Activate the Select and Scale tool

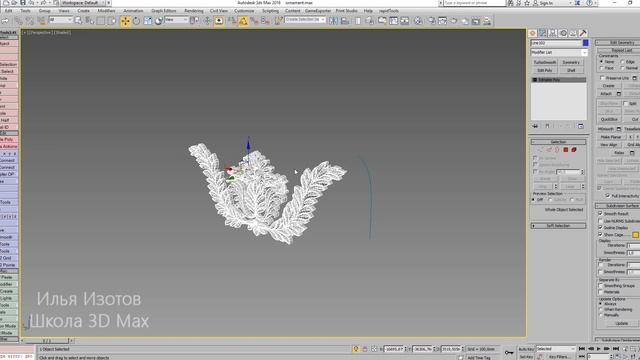click(147, 21)
